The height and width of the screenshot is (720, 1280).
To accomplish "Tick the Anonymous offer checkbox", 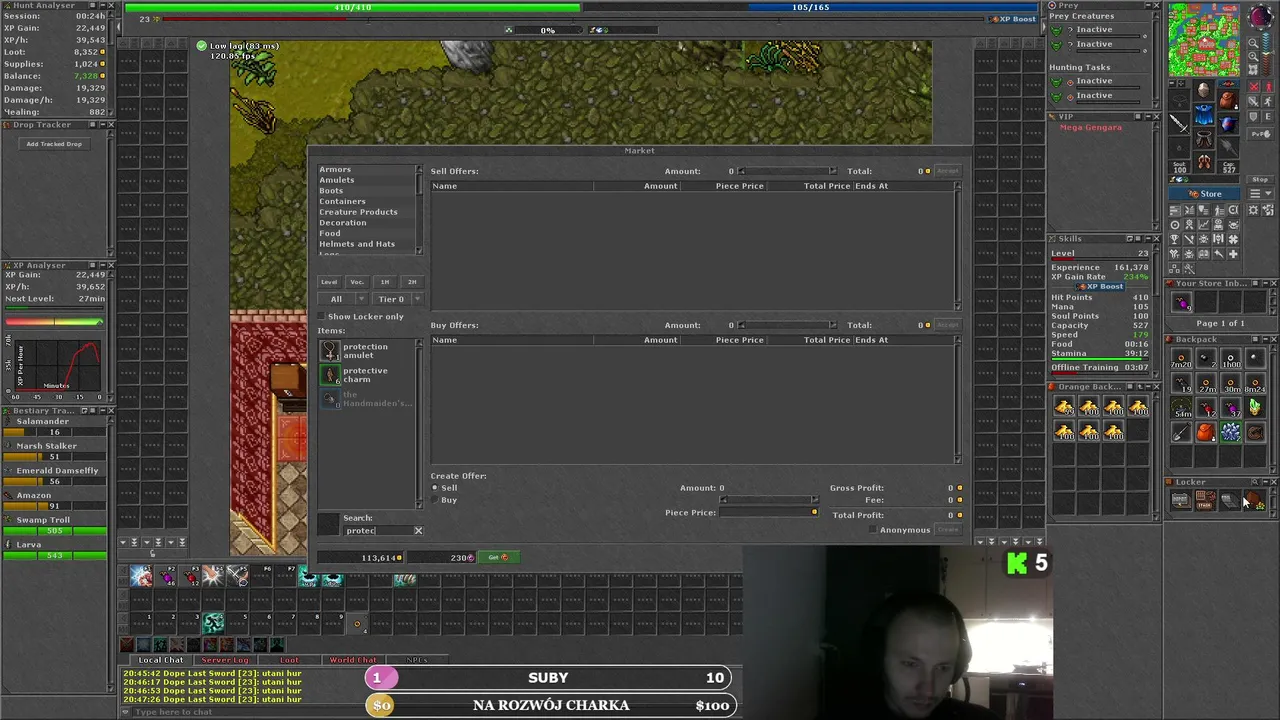I will (873, 530).
